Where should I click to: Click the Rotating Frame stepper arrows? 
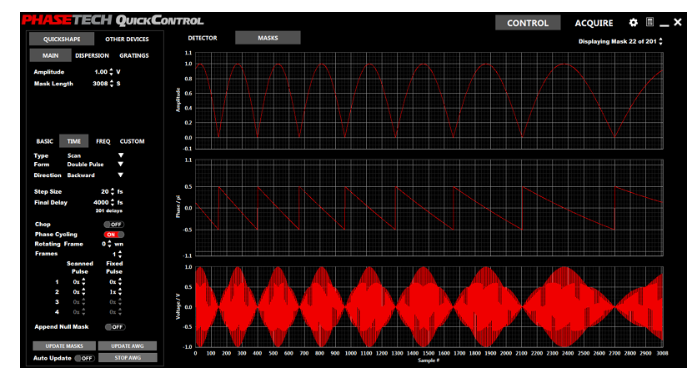109,244
